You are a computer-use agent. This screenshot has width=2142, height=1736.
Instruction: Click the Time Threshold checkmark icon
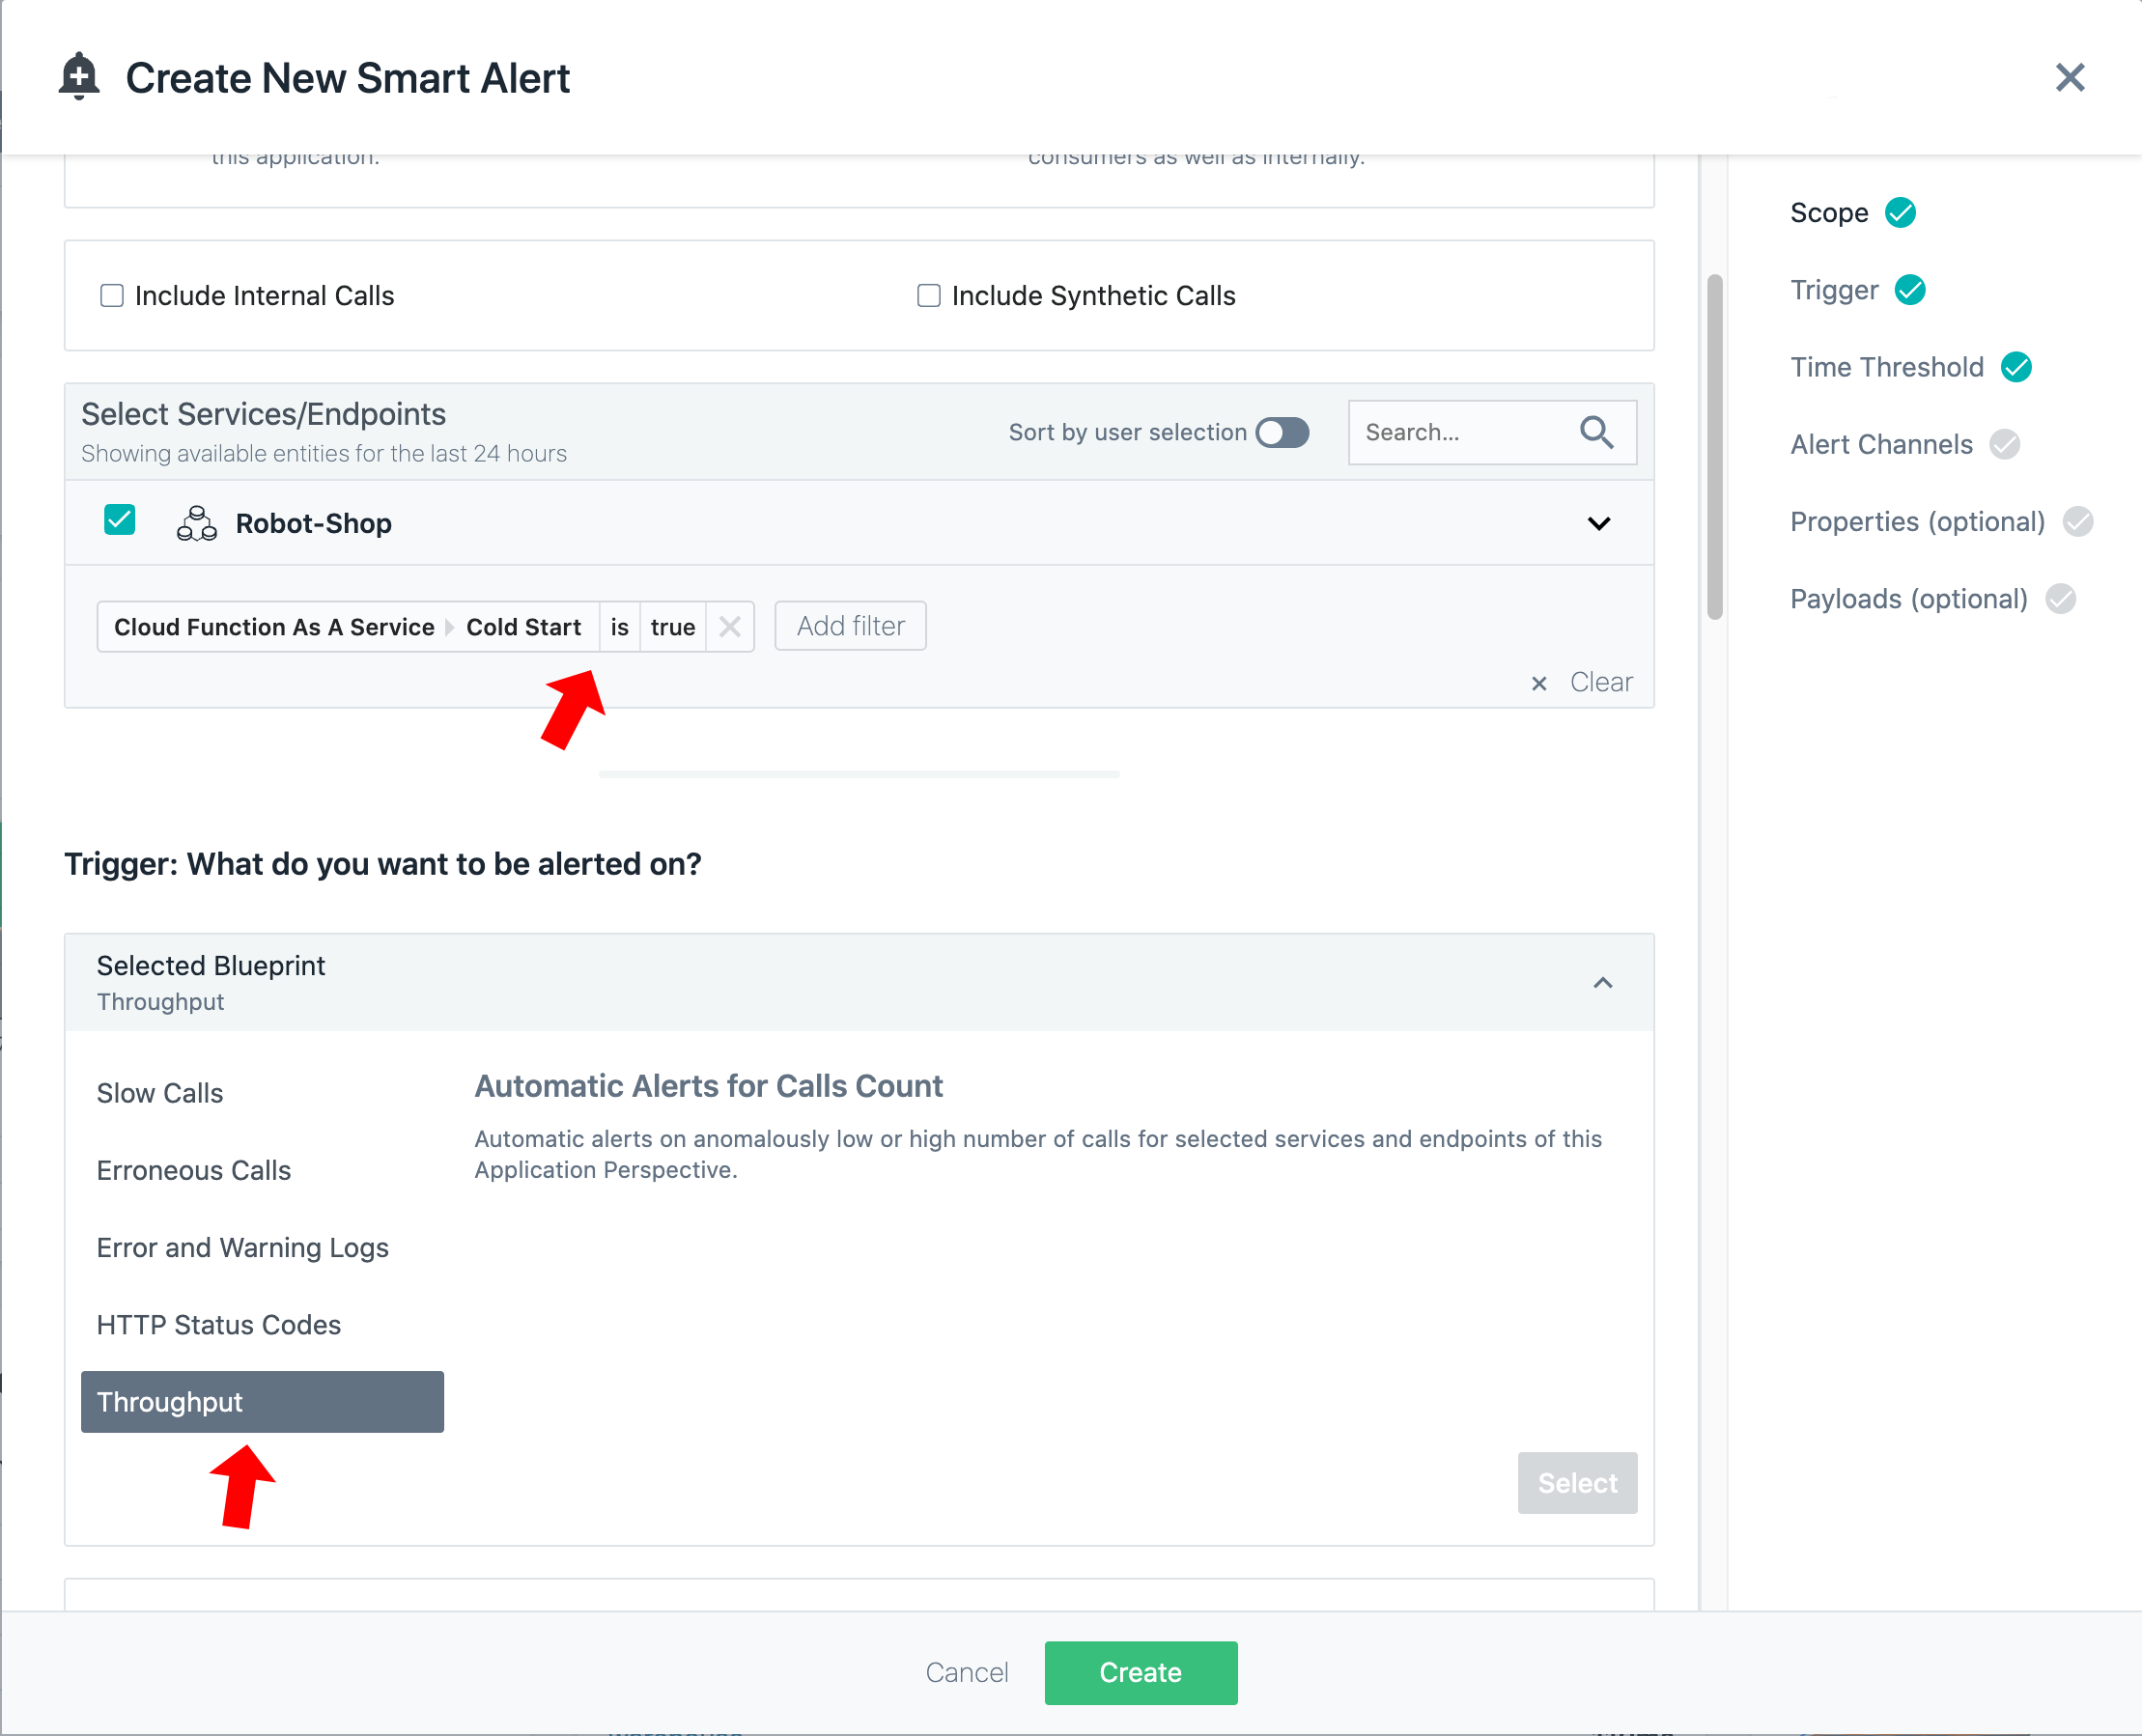point(2016,367)
